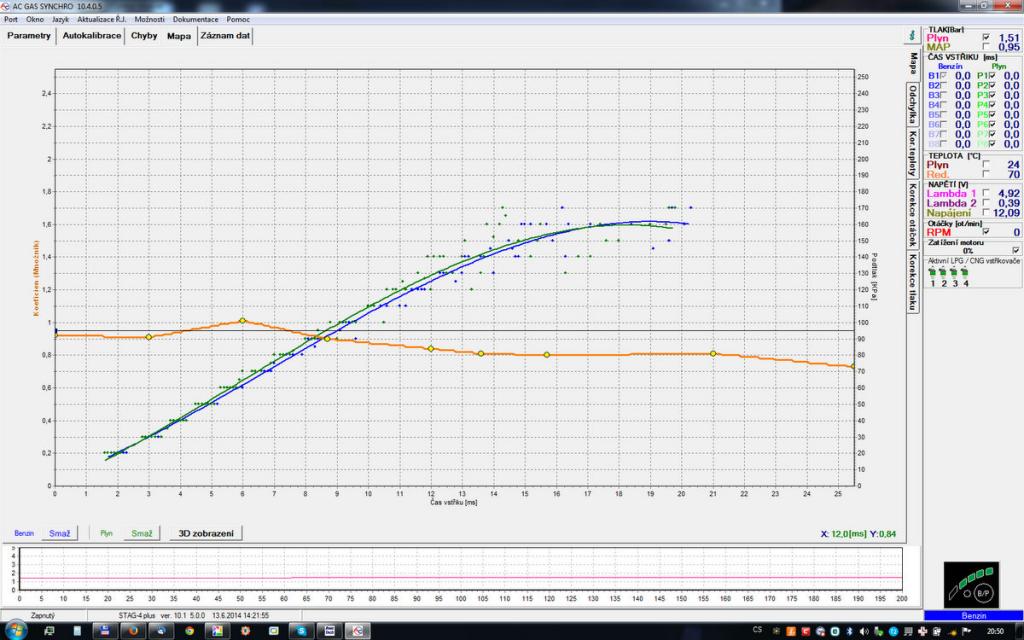Click LPG injector 2 icon

[944, 271]
